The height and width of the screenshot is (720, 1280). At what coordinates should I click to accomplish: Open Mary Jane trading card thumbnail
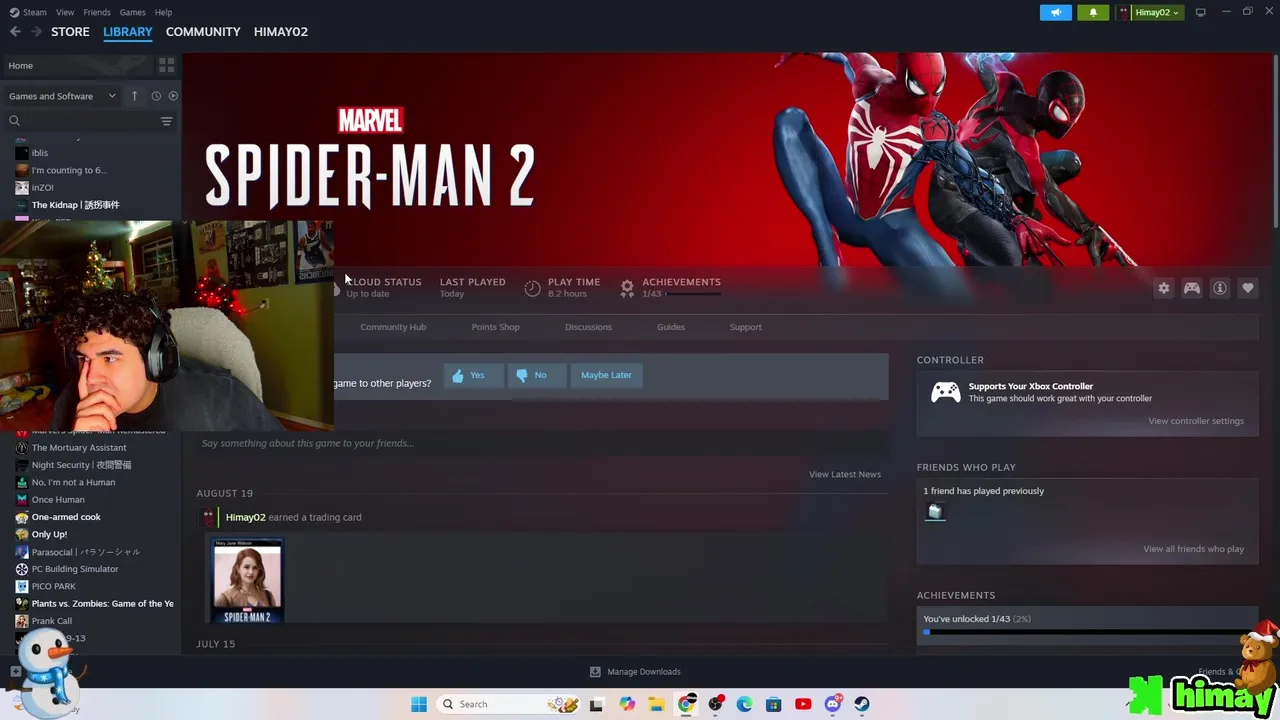click(x=247, y=581)
